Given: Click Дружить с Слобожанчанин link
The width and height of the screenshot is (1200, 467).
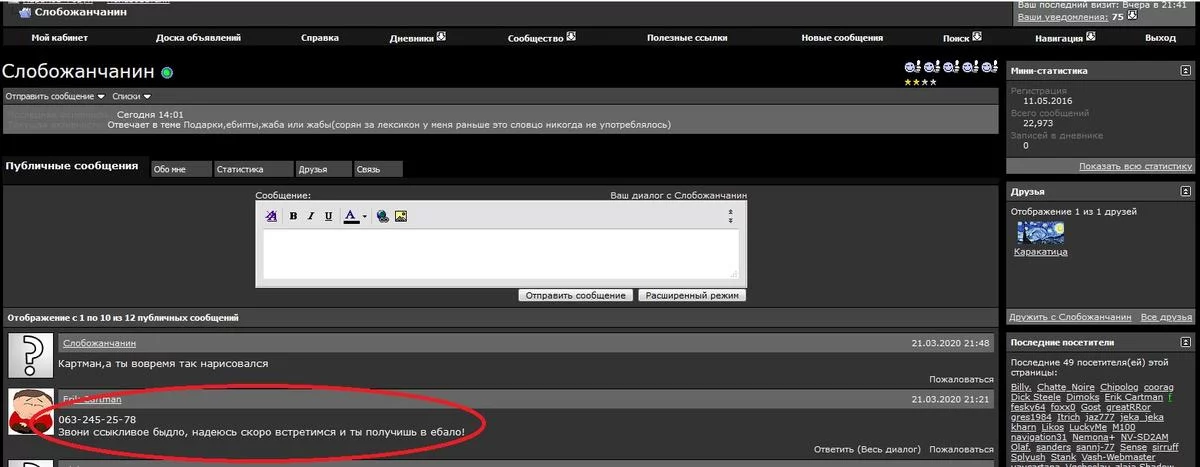Looking at the screenshot, I should [1070, 317].
